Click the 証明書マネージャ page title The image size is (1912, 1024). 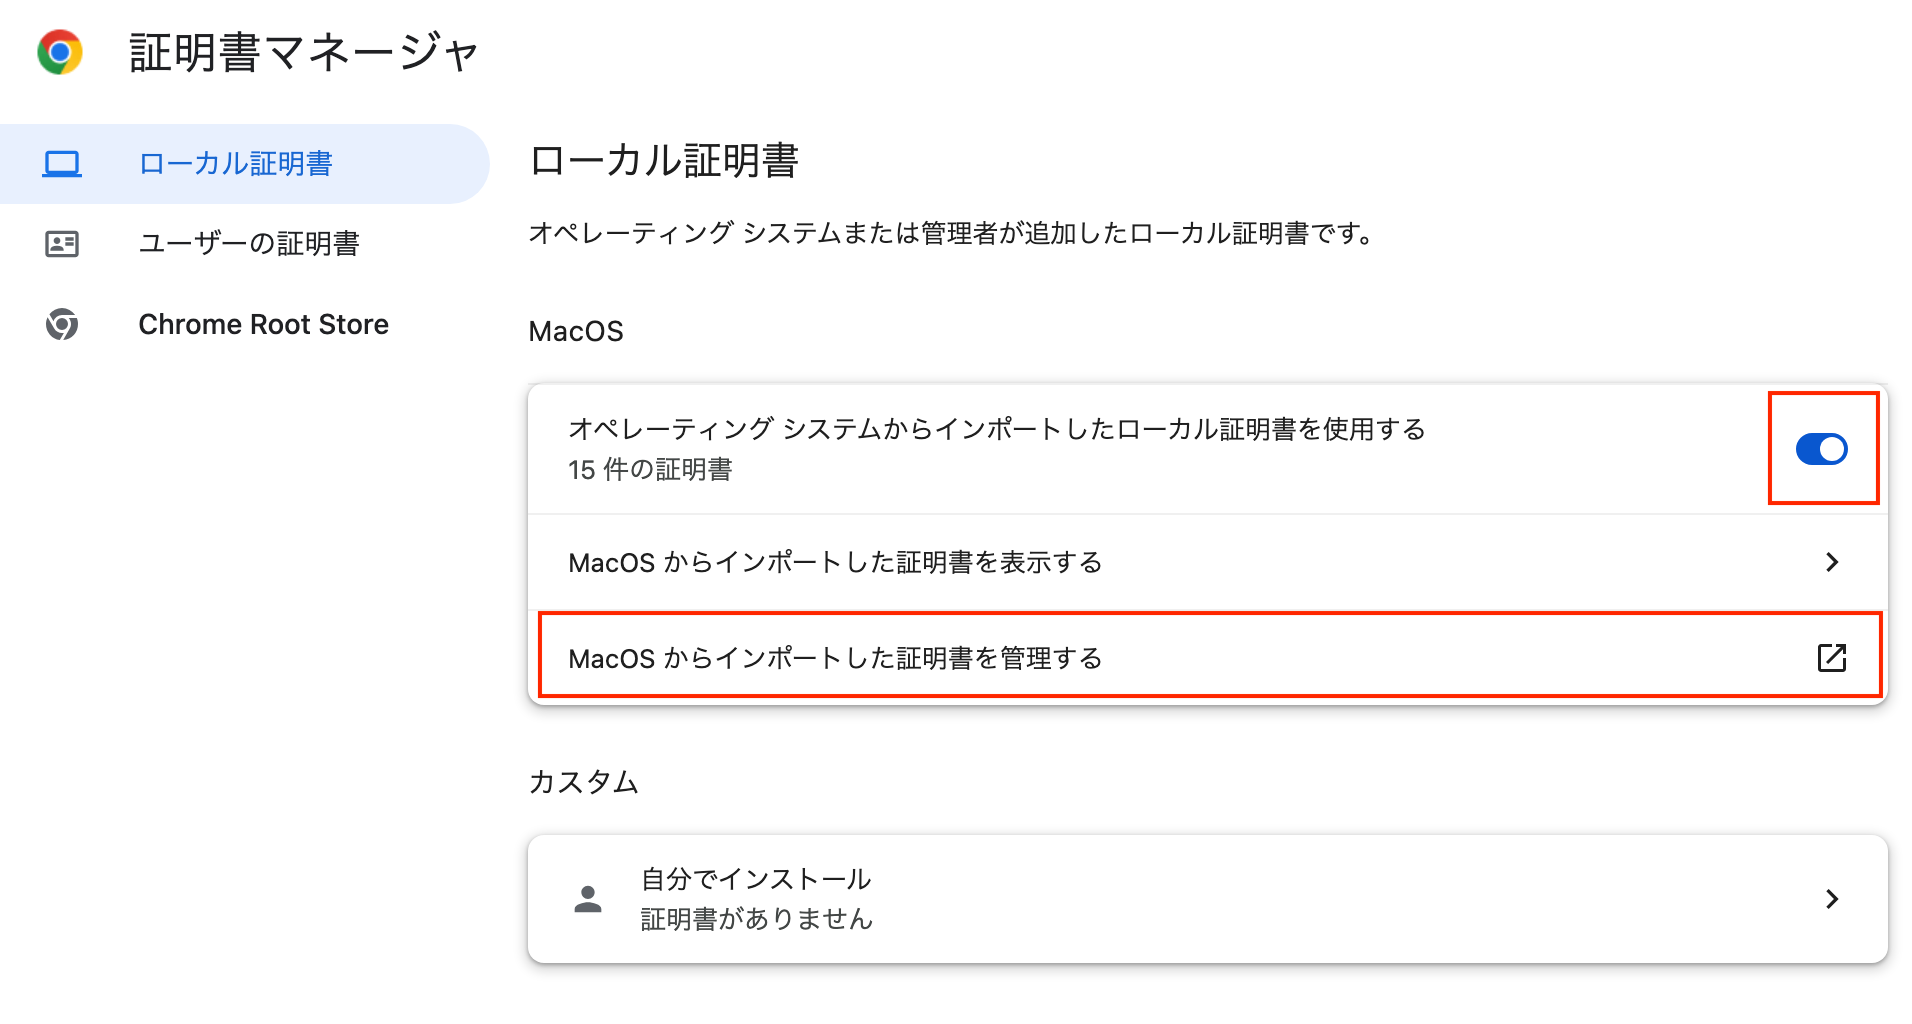[305, 52]
